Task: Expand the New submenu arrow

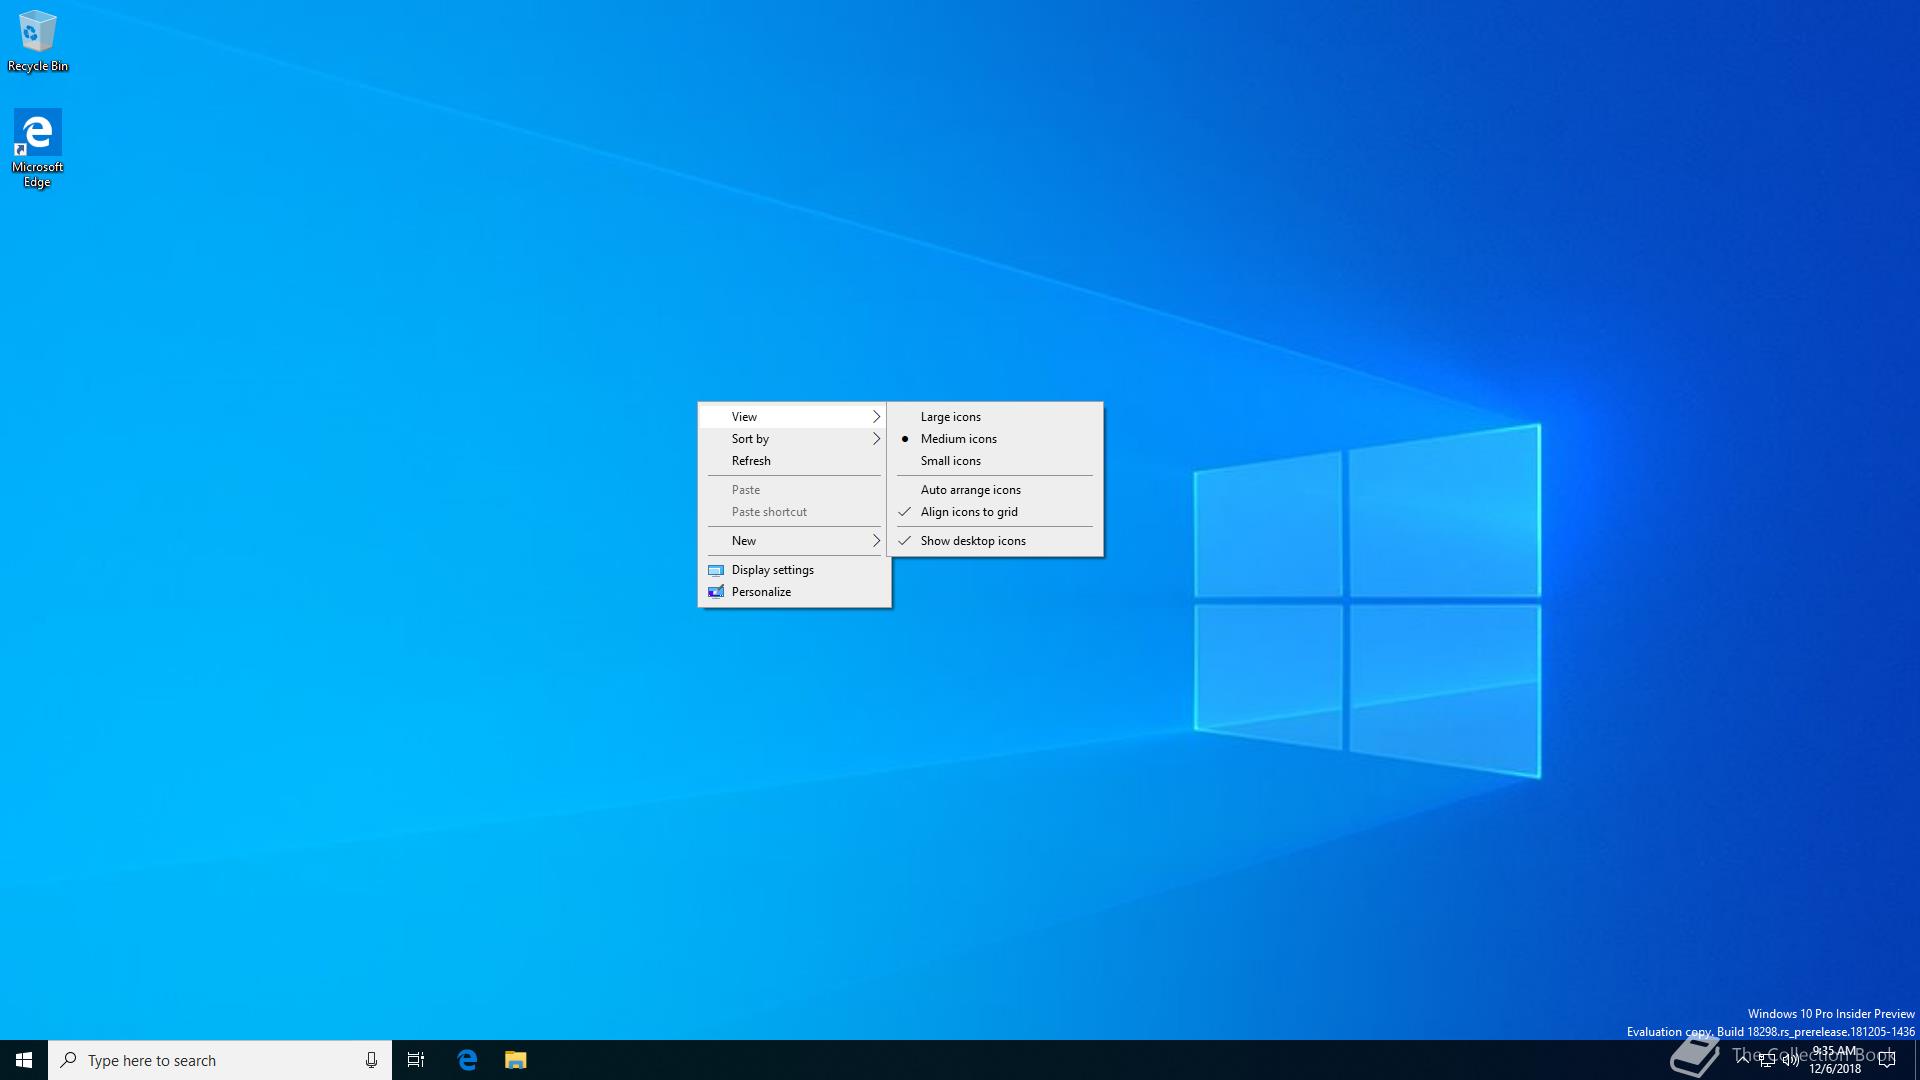Action: 876,541
